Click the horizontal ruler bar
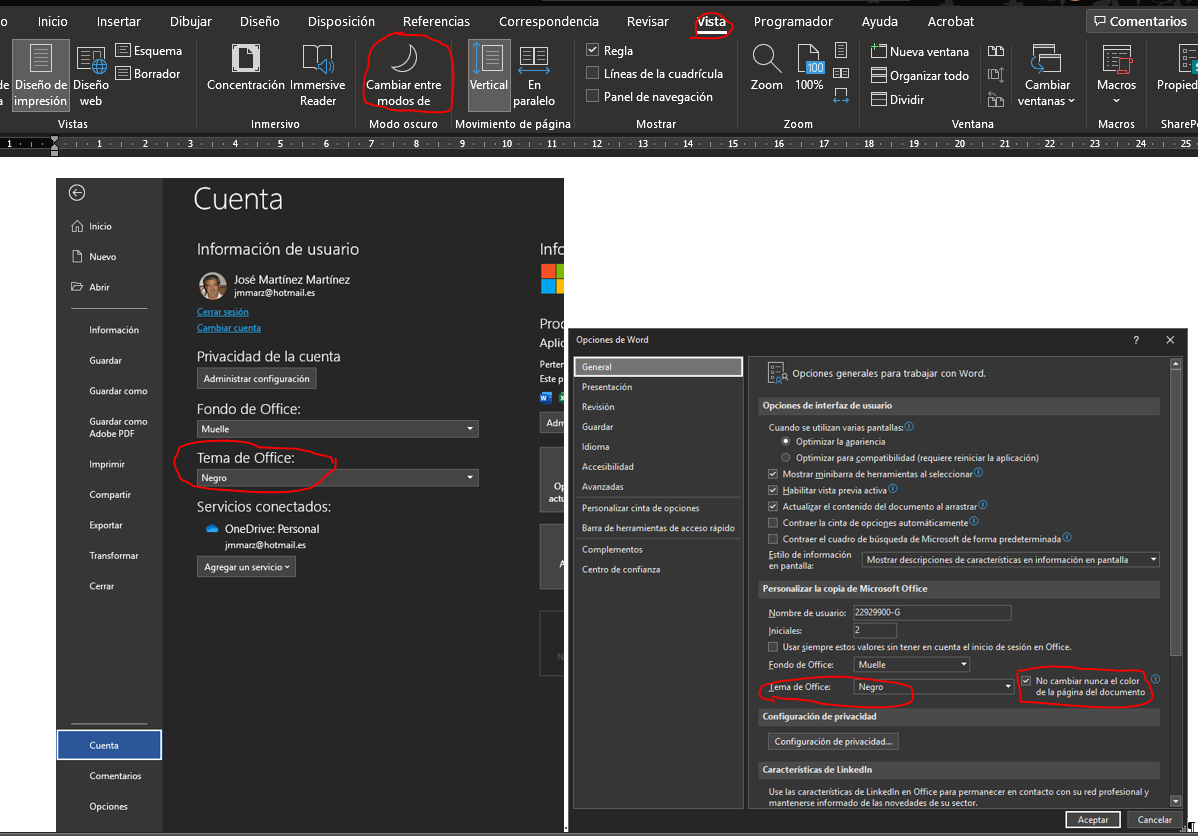The image size is (1198, 836). 600,144
